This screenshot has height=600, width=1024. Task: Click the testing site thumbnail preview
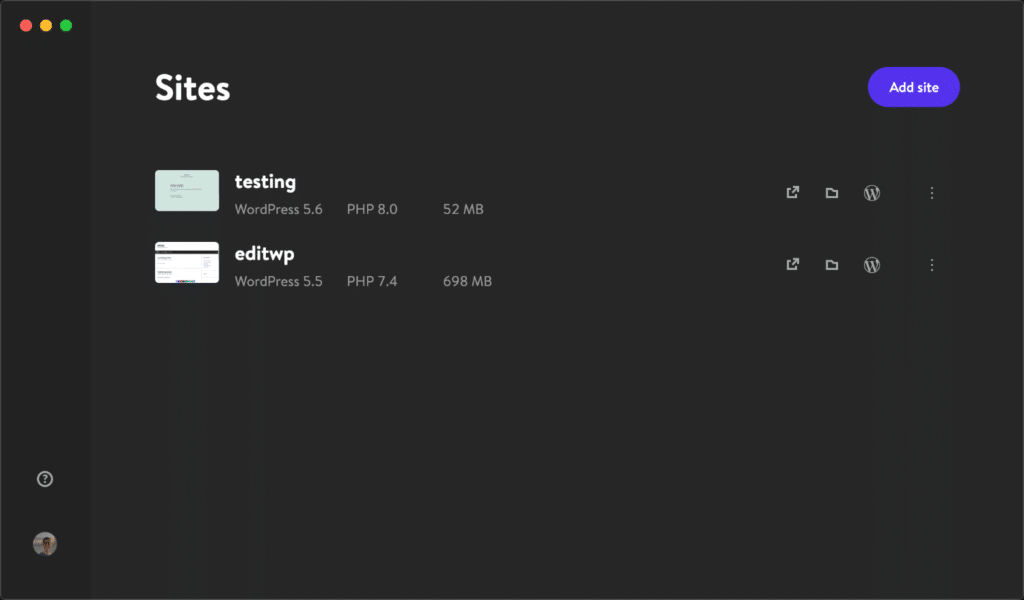pyautogui.click(x=186, y=190)
